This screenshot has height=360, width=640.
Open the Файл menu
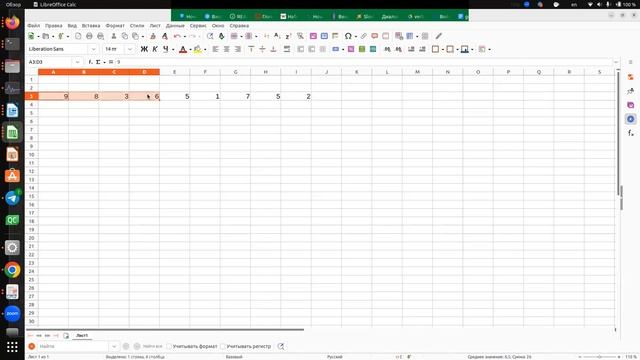pos(33,25)
